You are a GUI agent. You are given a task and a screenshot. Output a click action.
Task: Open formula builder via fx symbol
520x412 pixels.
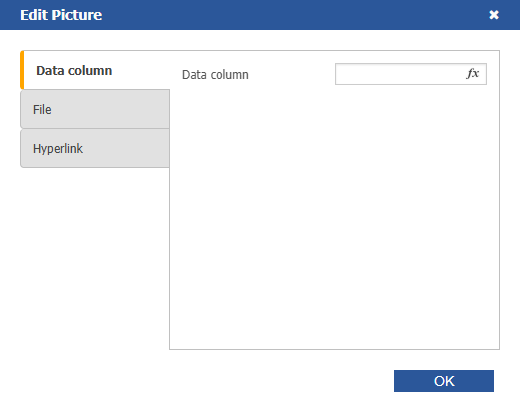(x=473, y=74)
